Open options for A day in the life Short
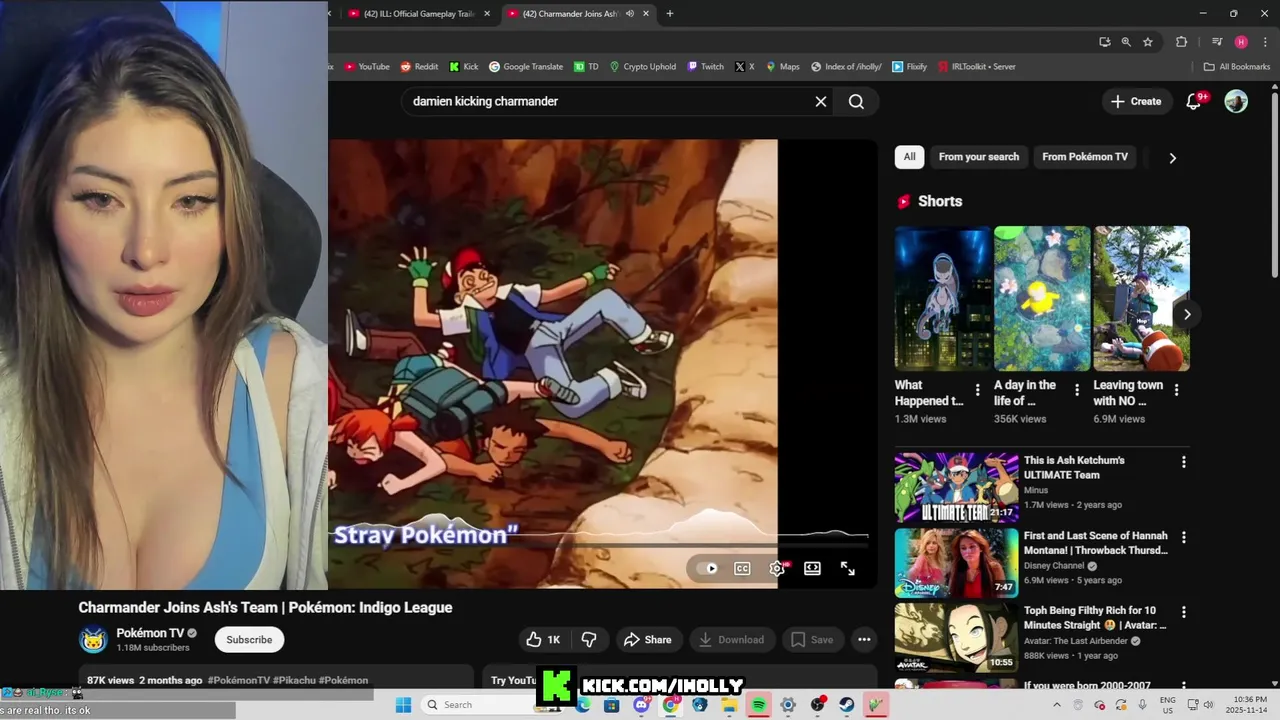1280x720 pixels. click(x=1077, y=390)
